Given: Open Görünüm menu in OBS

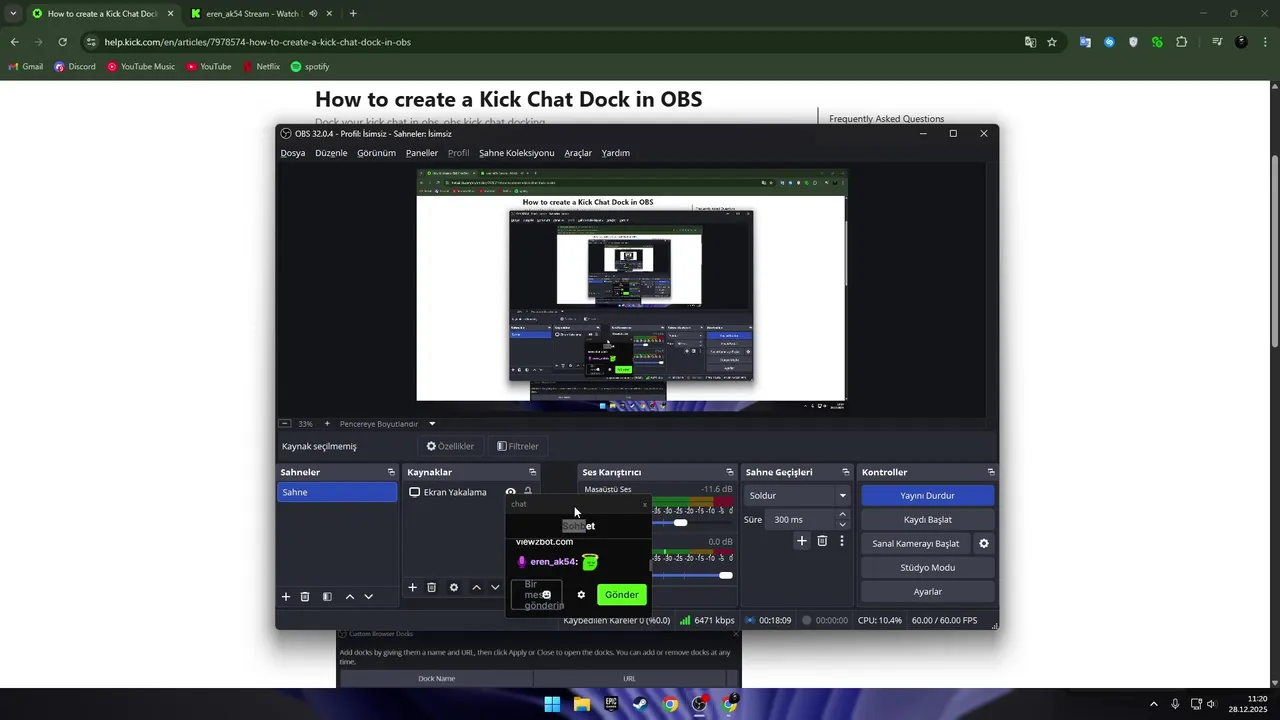Looking at the screenshot, I should [377, 153].
